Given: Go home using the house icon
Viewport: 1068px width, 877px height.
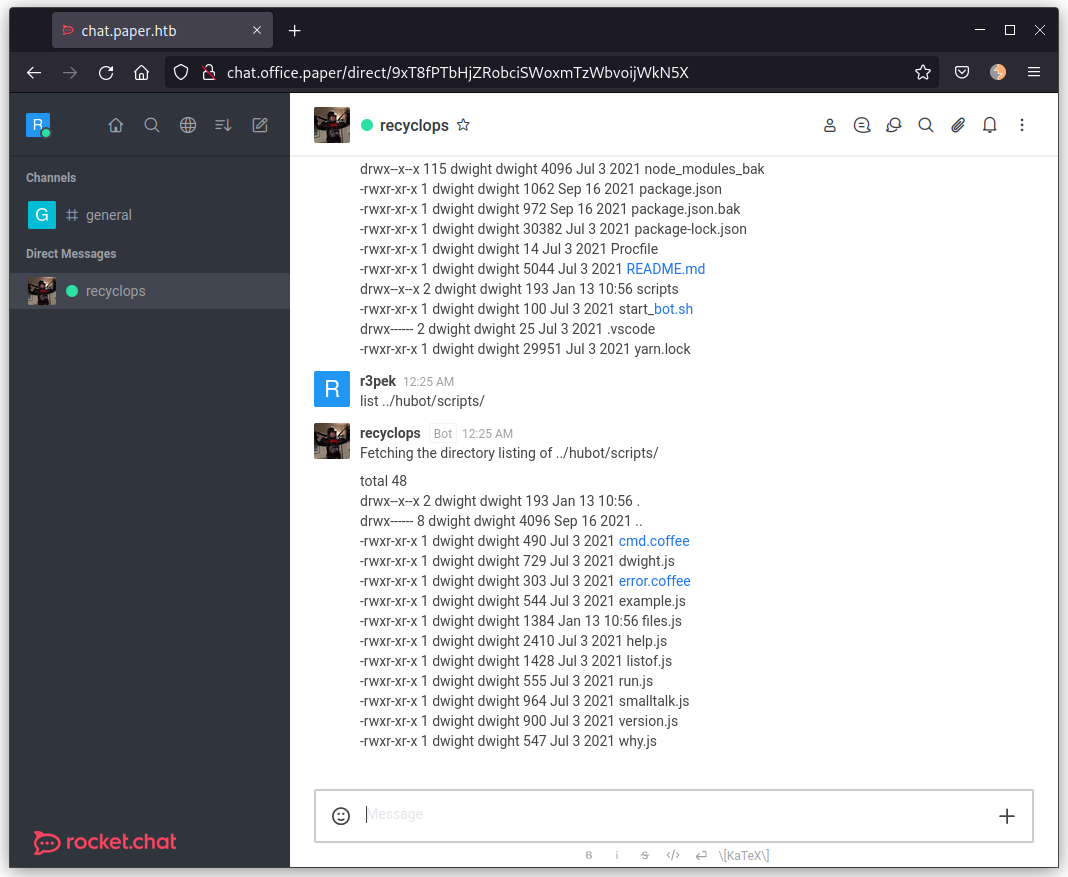Looking at the screenshot, I should coord(115,125).
